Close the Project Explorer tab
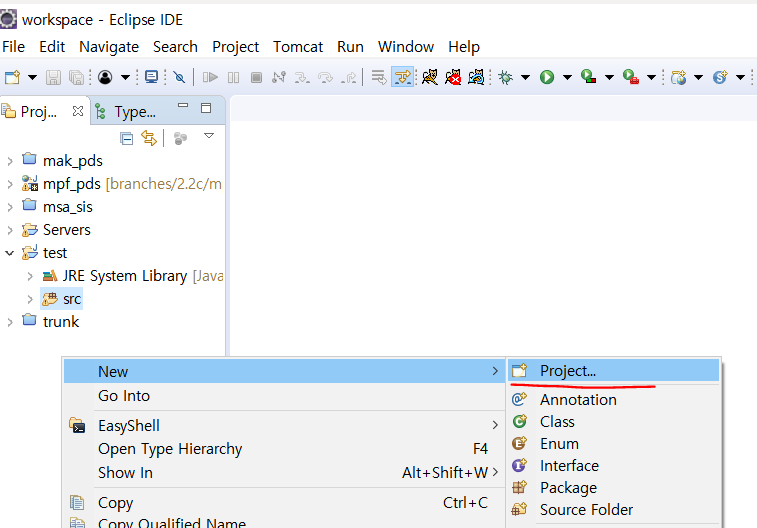The width and height of the screenshot is (757, 528). (78, 111)
